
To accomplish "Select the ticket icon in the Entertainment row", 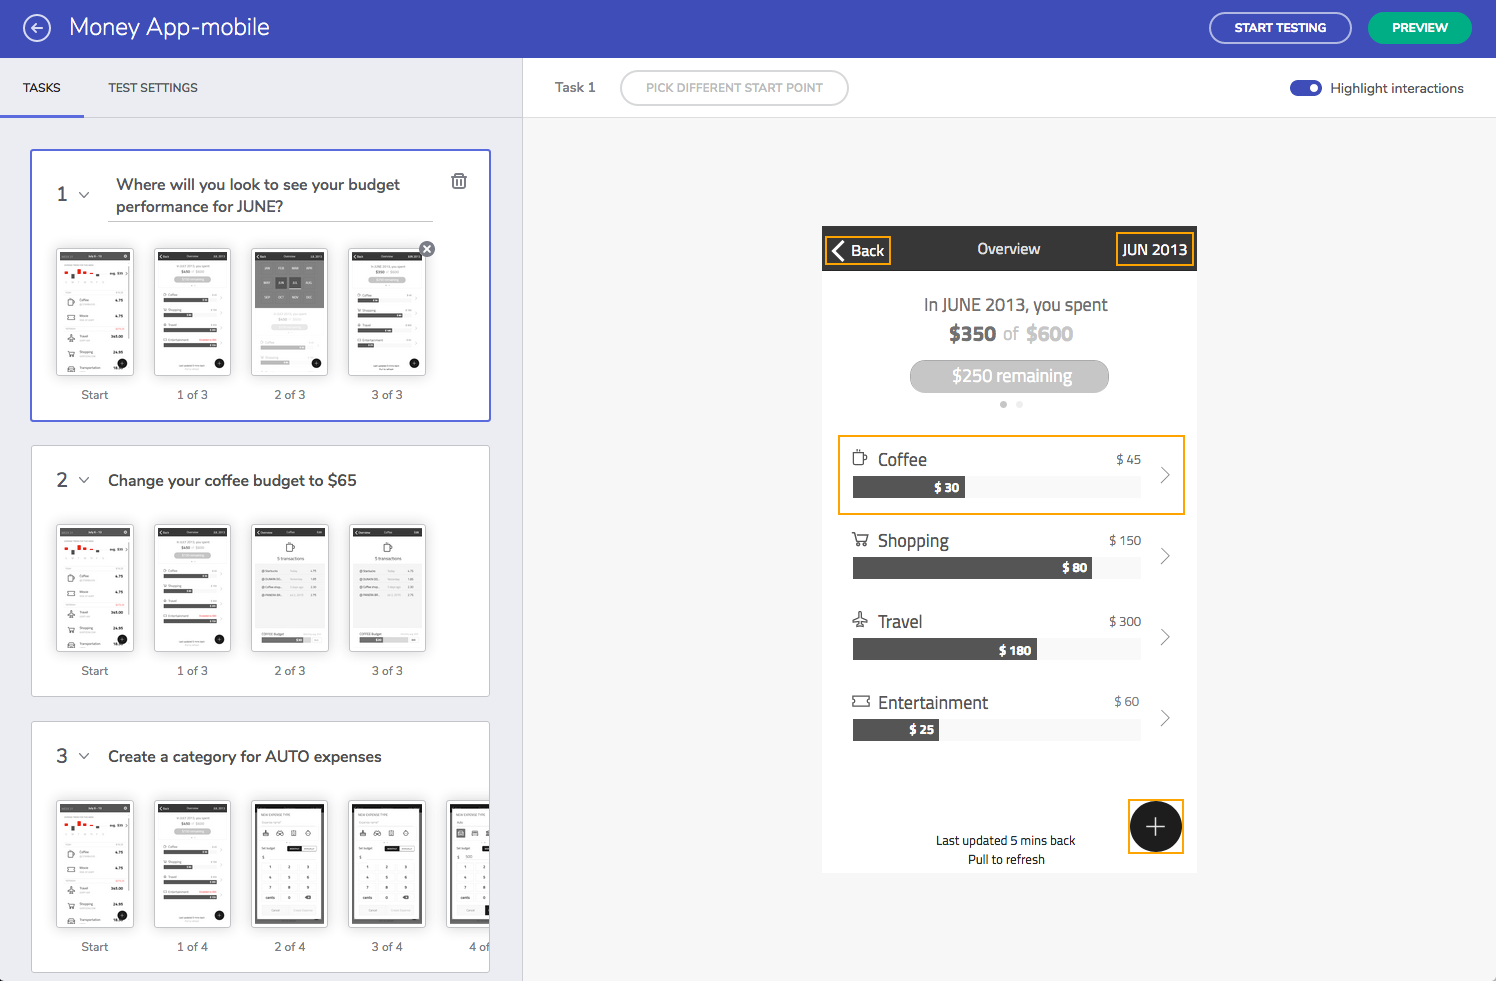I will 861,701.
